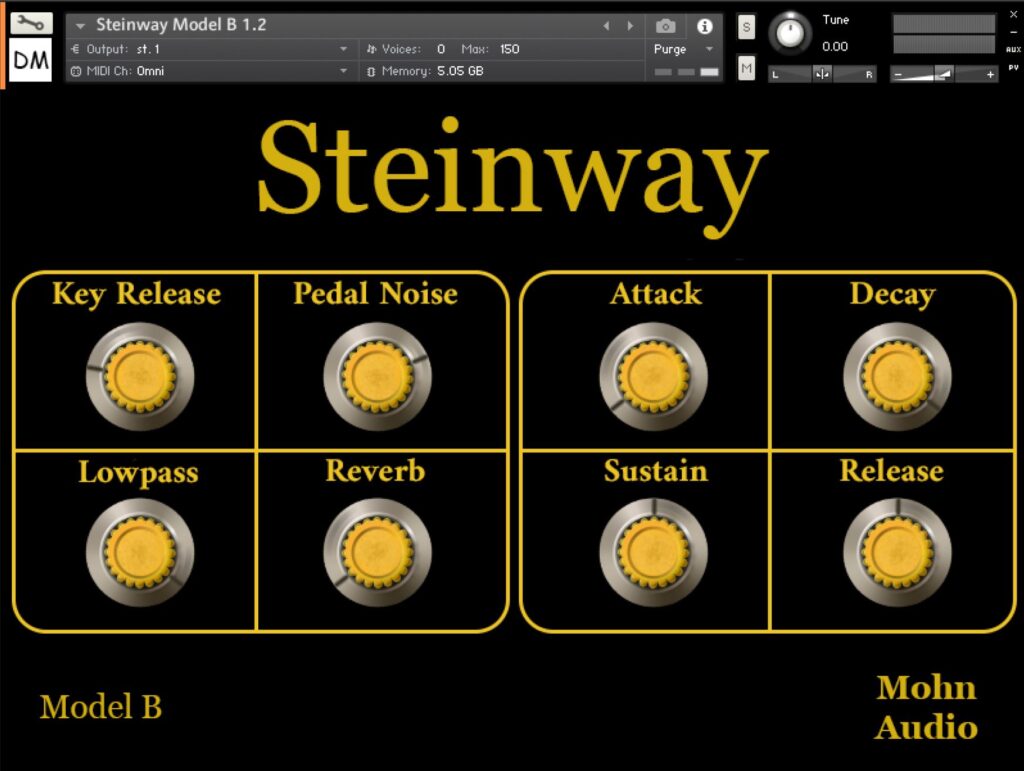Click the pan center icon on pan slider

822,74
